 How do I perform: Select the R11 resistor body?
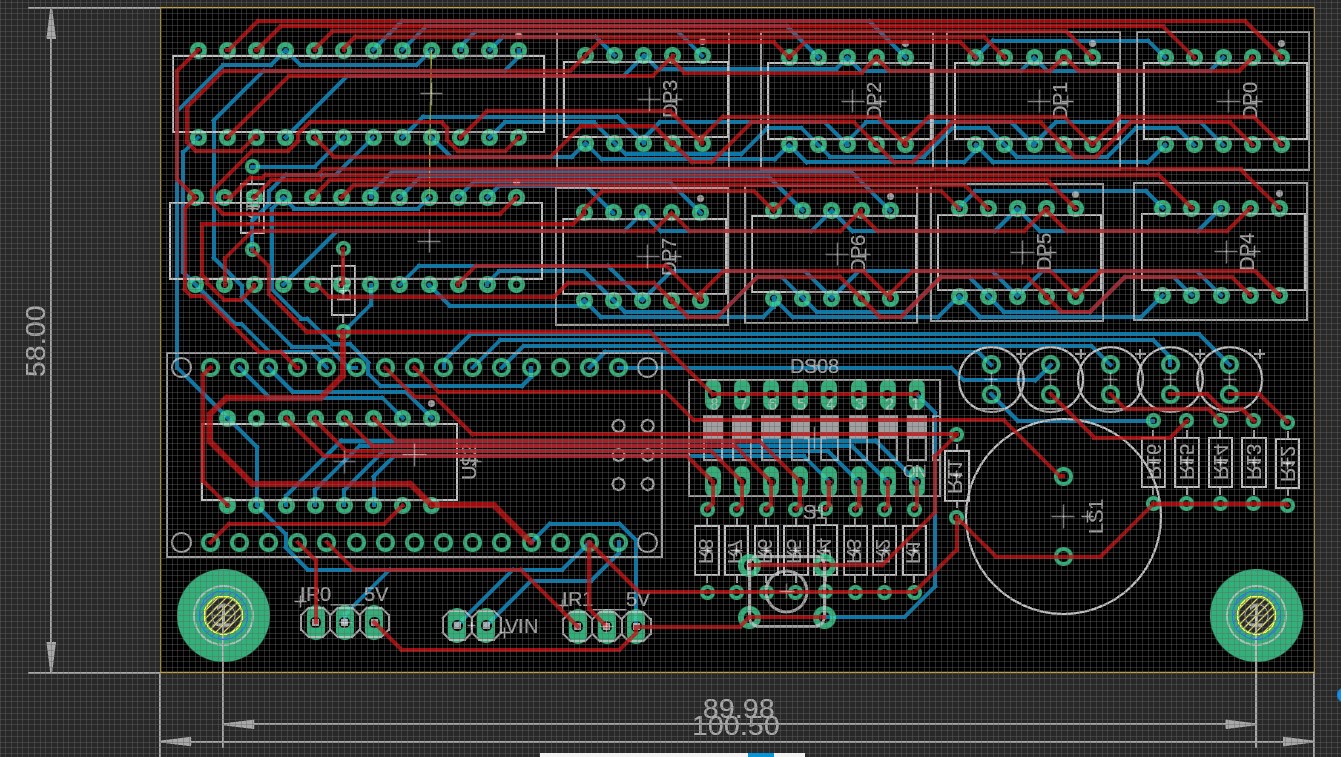[x=956, y=476]
